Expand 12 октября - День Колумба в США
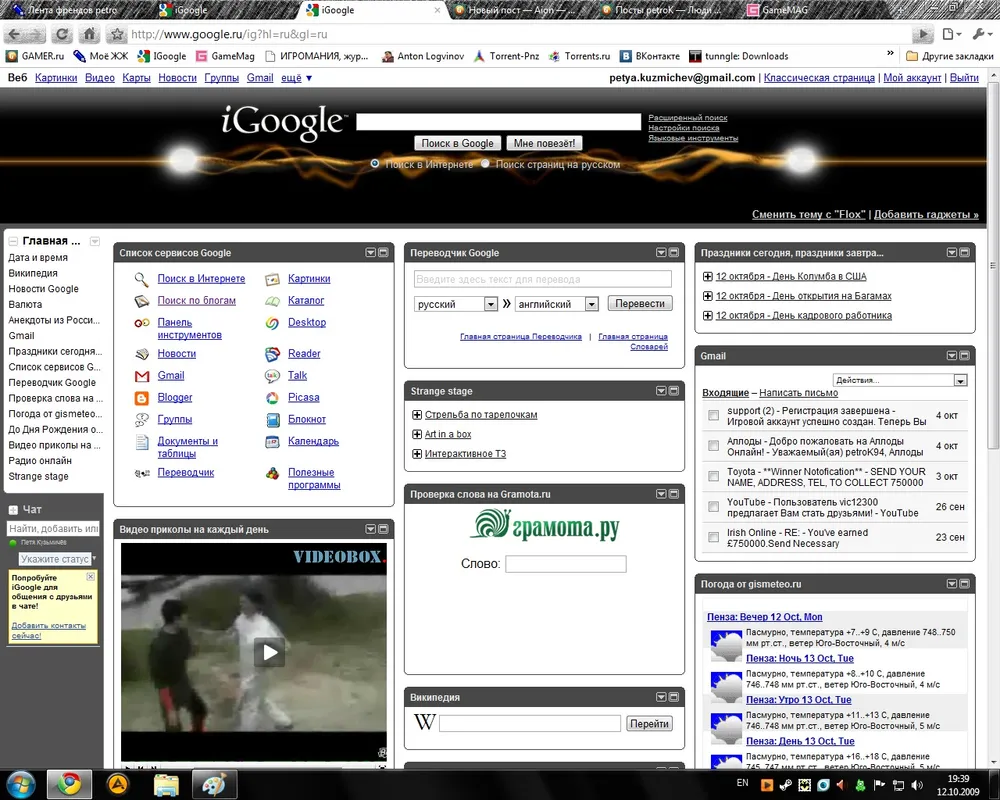Viewport: 1000px width, 800px height. [707, 277]
